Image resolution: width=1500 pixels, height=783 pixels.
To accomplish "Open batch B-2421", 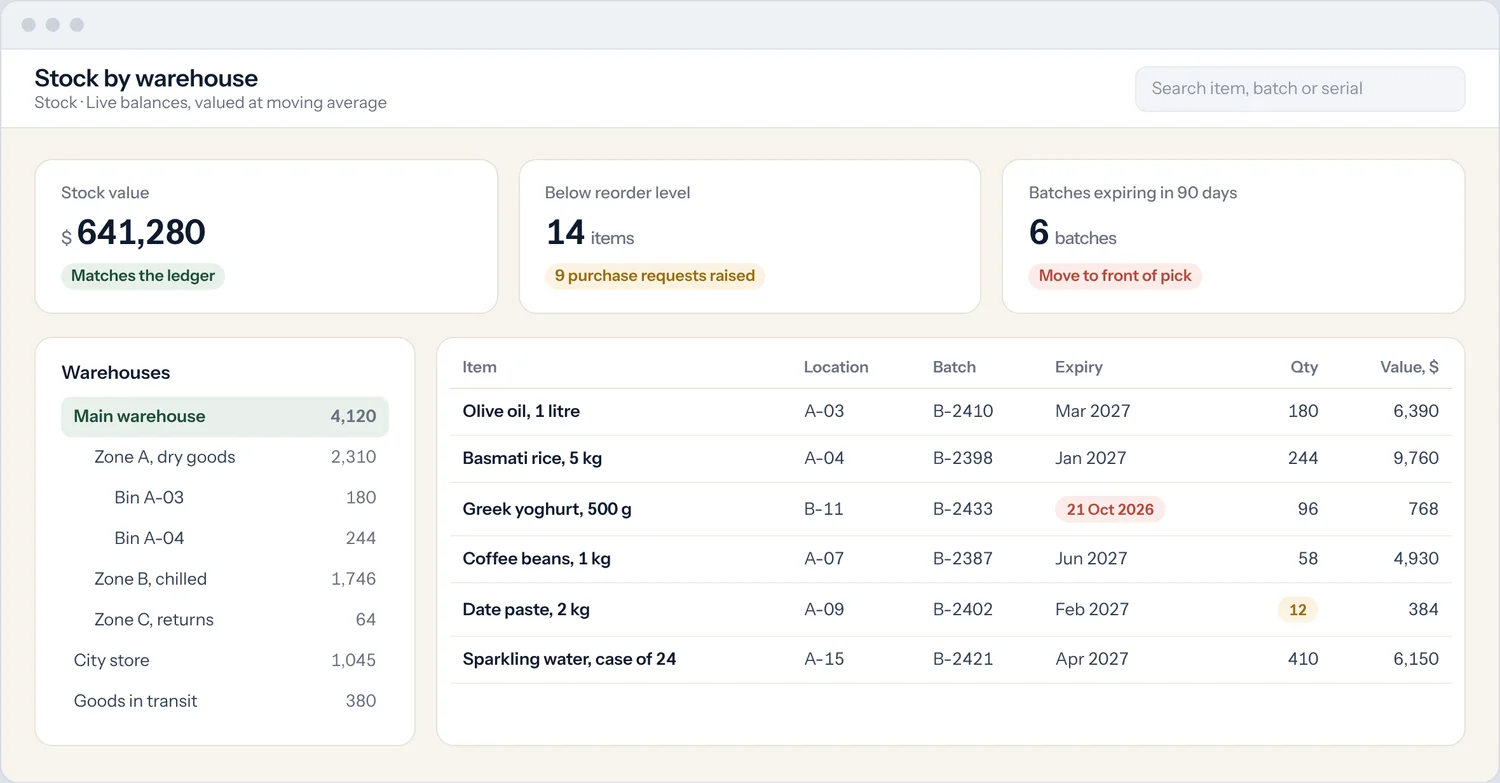I will (x=963, y=659).
